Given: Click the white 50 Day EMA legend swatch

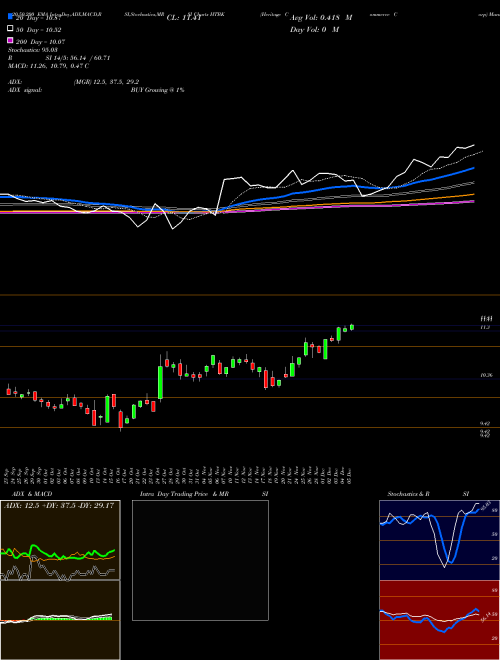Looking at the screenshot, I should (10, 29).
